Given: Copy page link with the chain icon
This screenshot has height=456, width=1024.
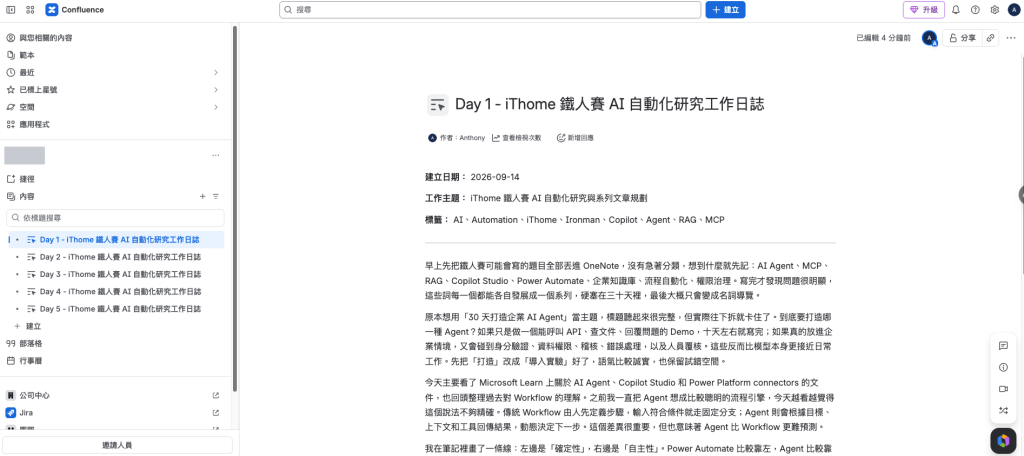Looking at the screenshot, I should 991,38.
